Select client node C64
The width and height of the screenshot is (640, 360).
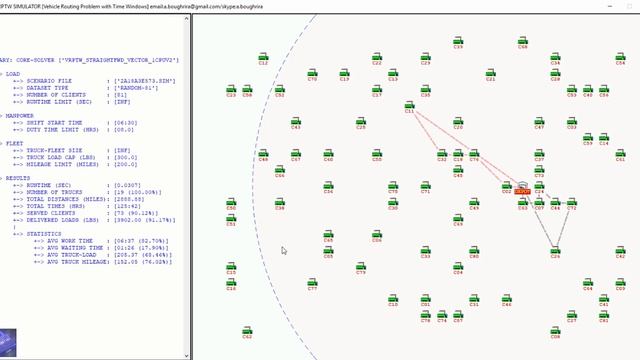pyautogui.click(x=588, y=283)
